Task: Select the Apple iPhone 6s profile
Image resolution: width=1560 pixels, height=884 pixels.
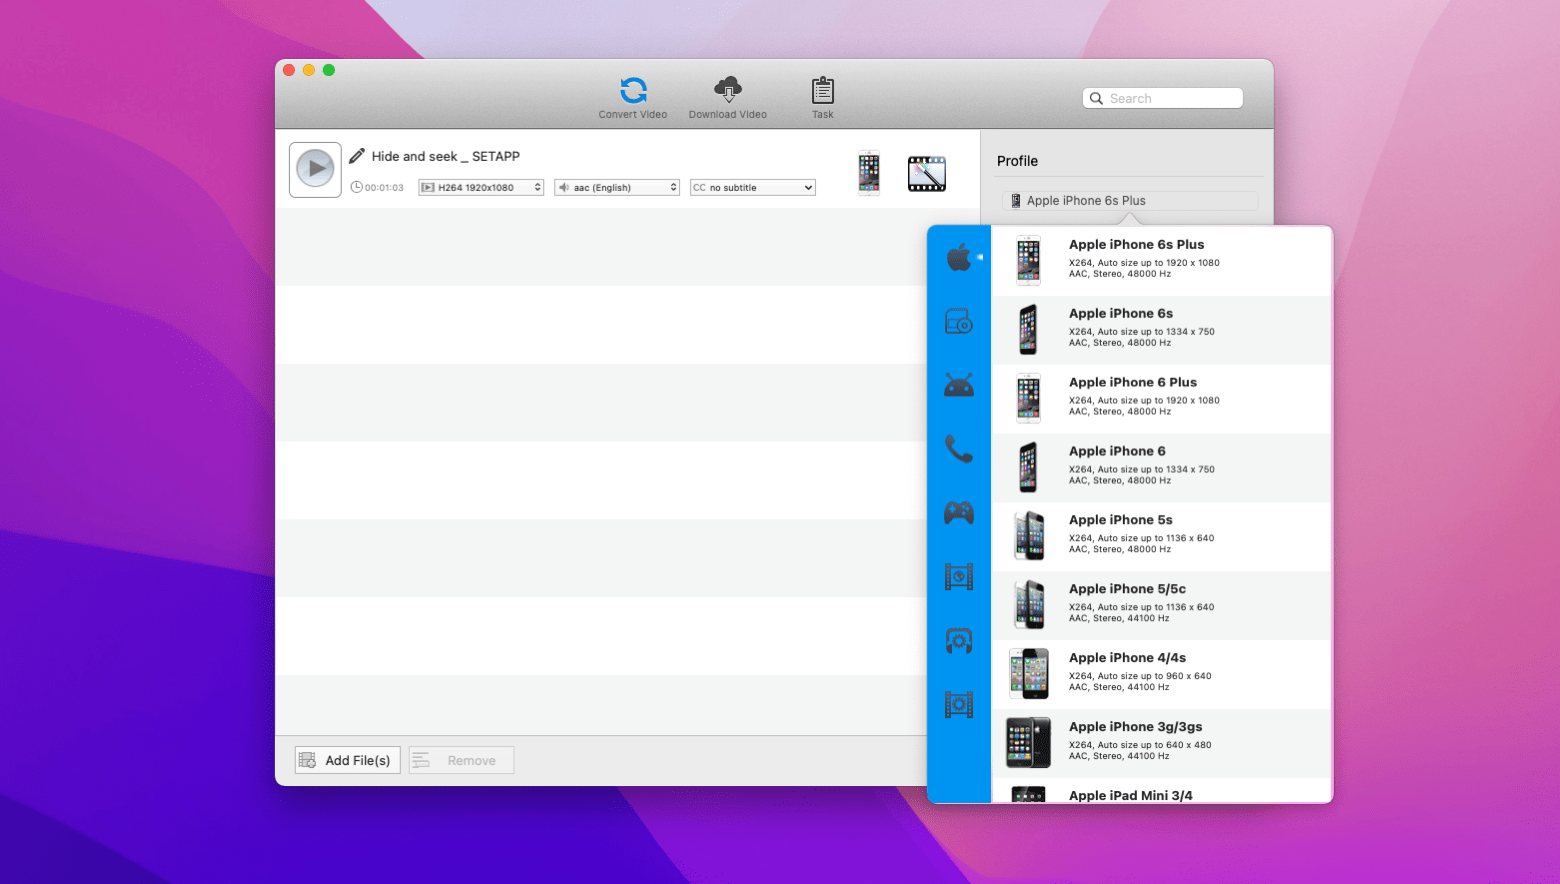Action: (x=1160, y=327)
